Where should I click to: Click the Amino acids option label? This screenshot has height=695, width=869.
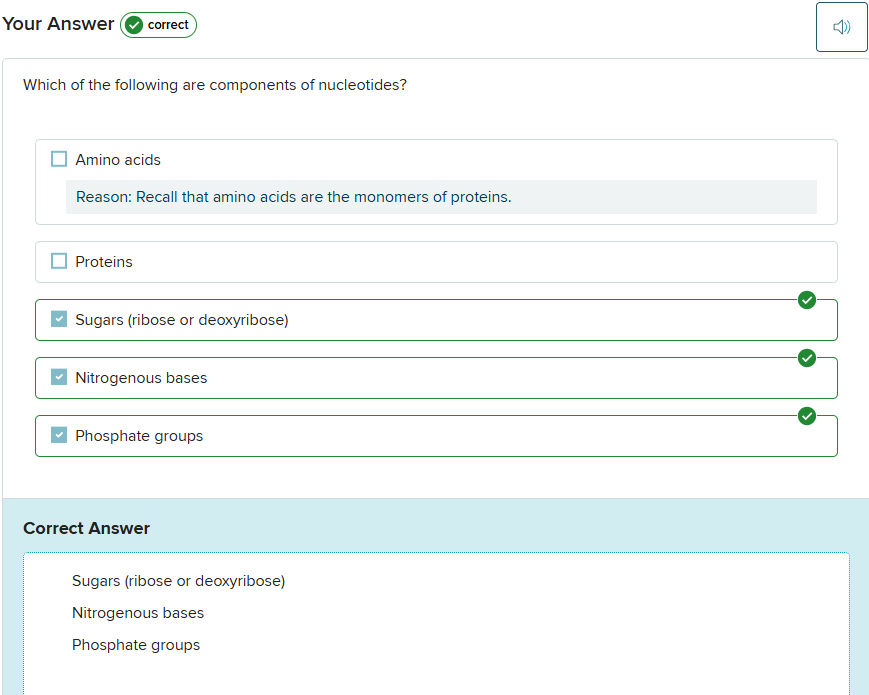(118, 160)
